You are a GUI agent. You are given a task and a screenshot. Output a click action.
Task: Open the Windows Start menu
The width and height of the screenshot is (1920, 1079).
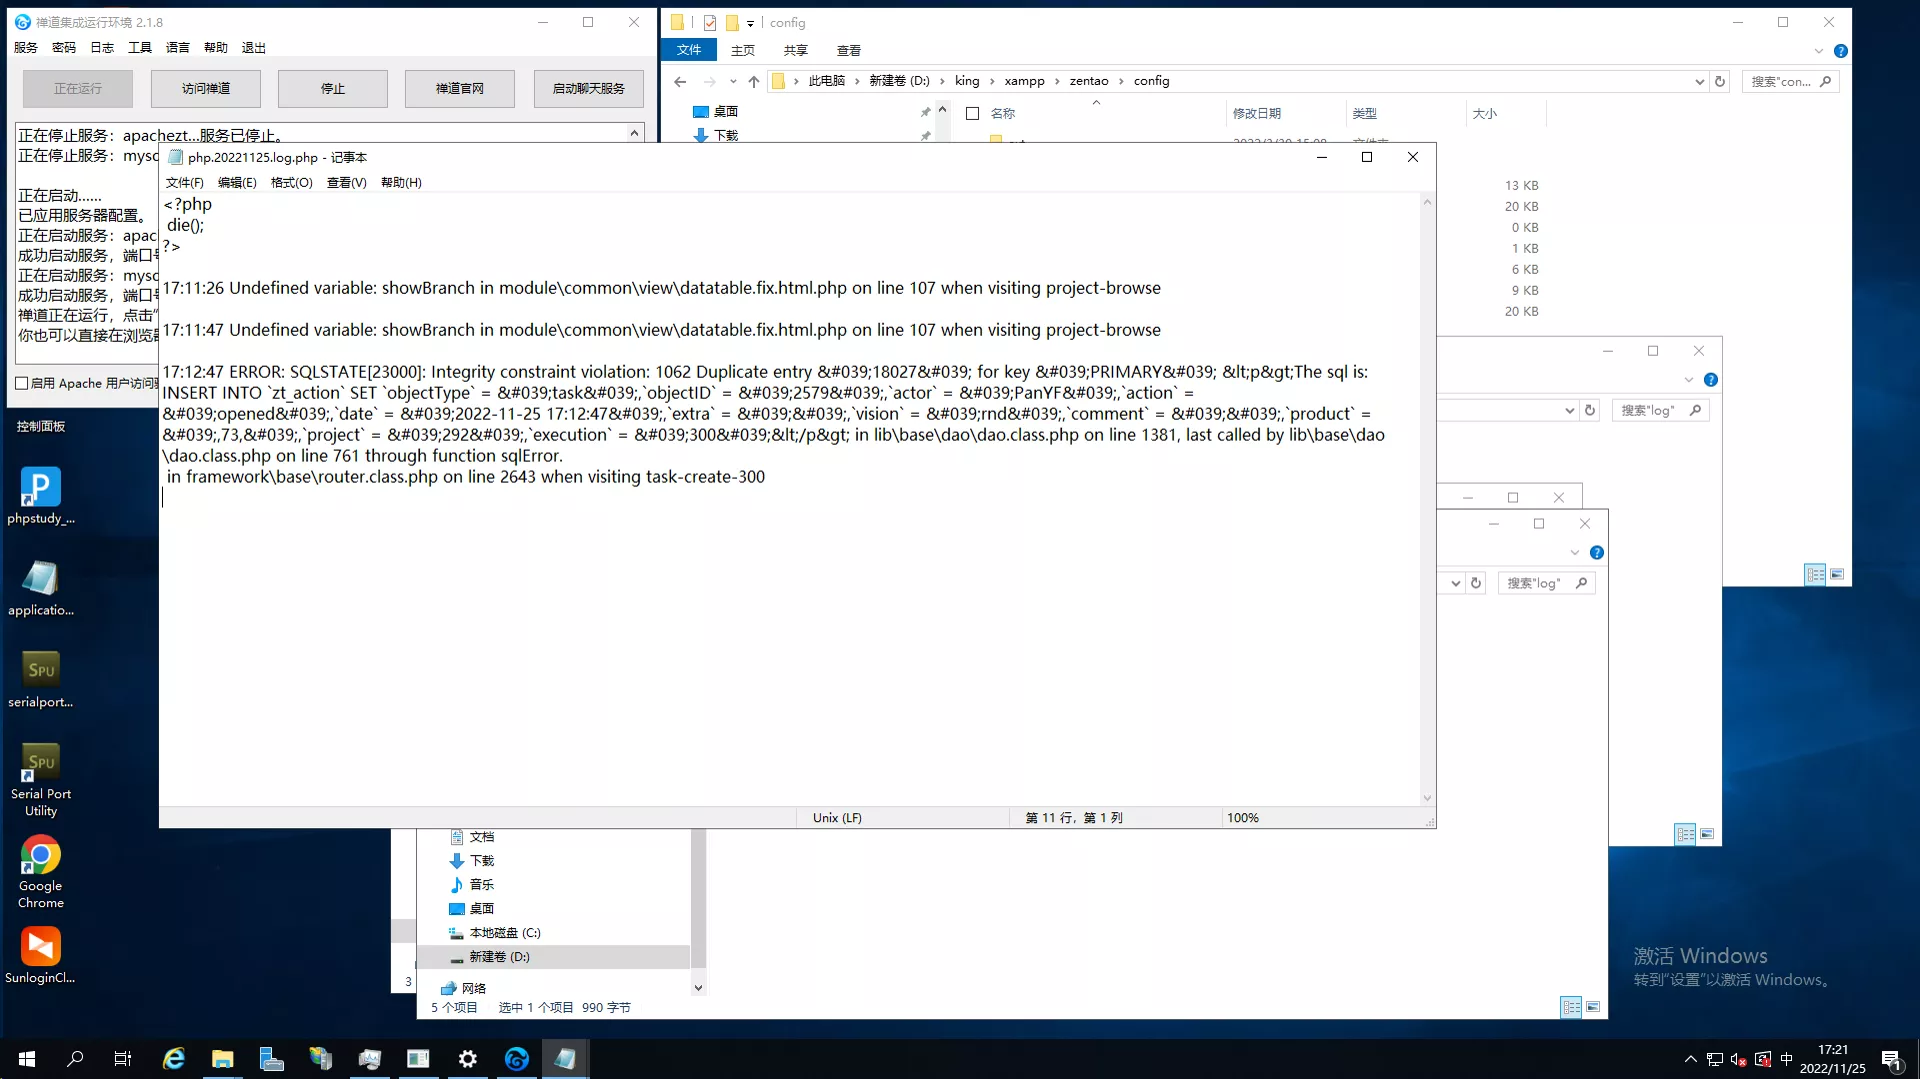[27, 1058]
